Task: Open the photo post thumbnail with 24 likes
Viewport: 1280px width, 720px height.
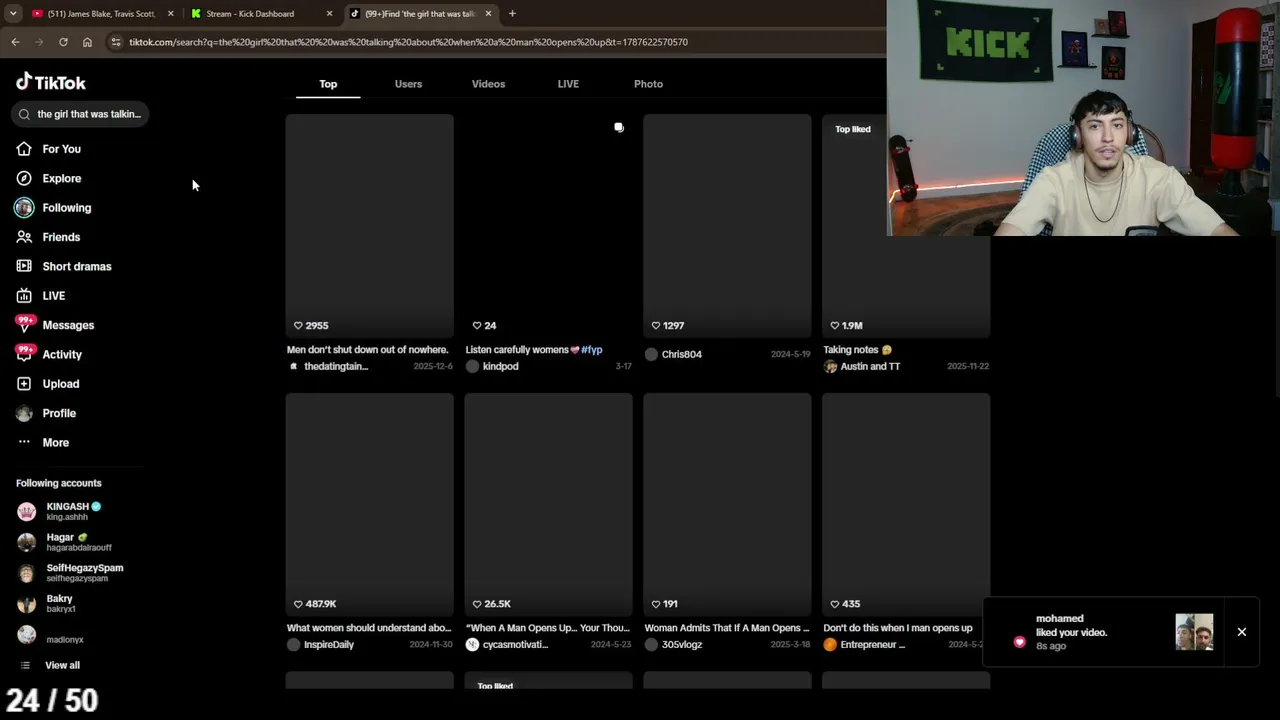Action: tap(549, 226)
